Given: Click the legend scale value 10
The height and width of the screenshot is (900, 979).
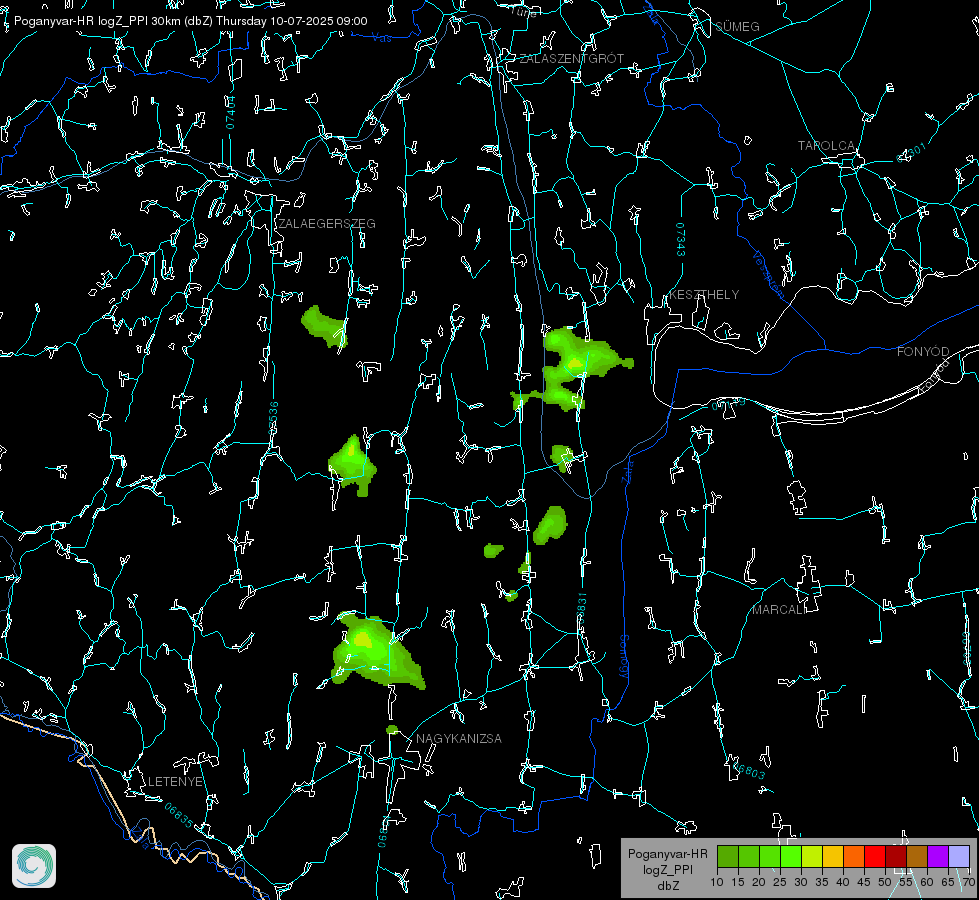Looking at the screenshot, I should [x=717, y=882].
